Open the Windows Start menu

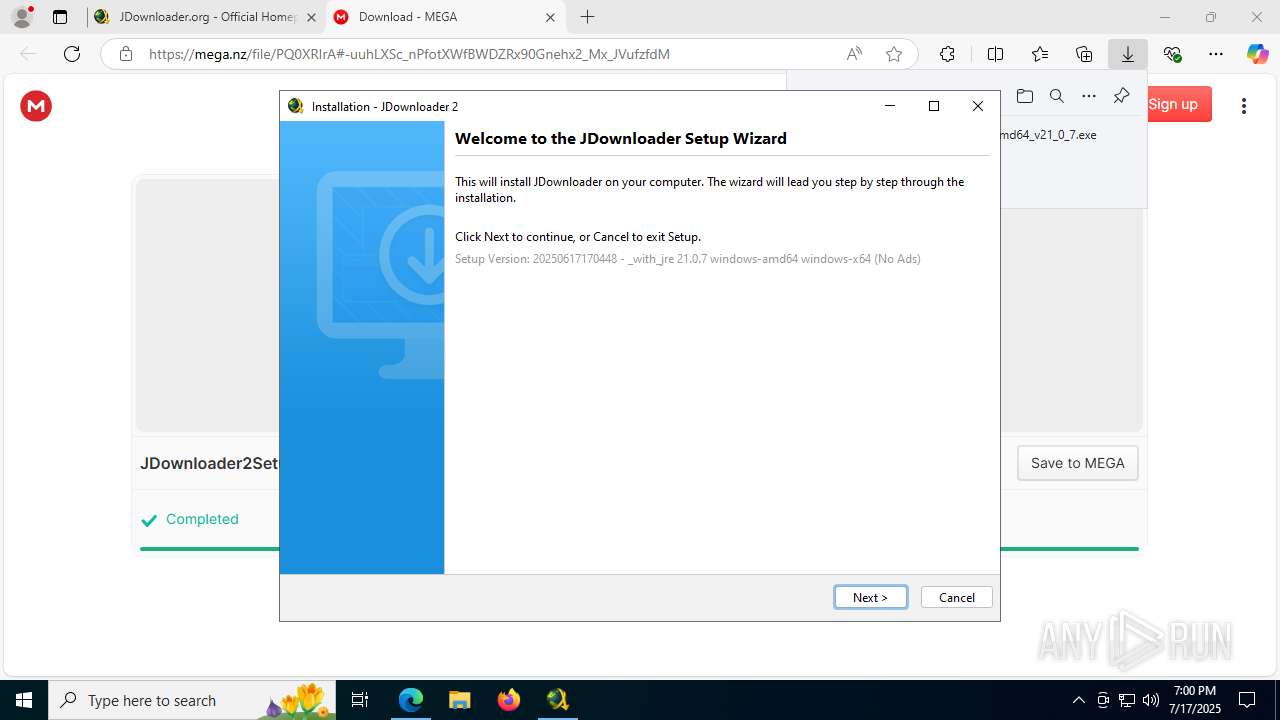[24, 700]
